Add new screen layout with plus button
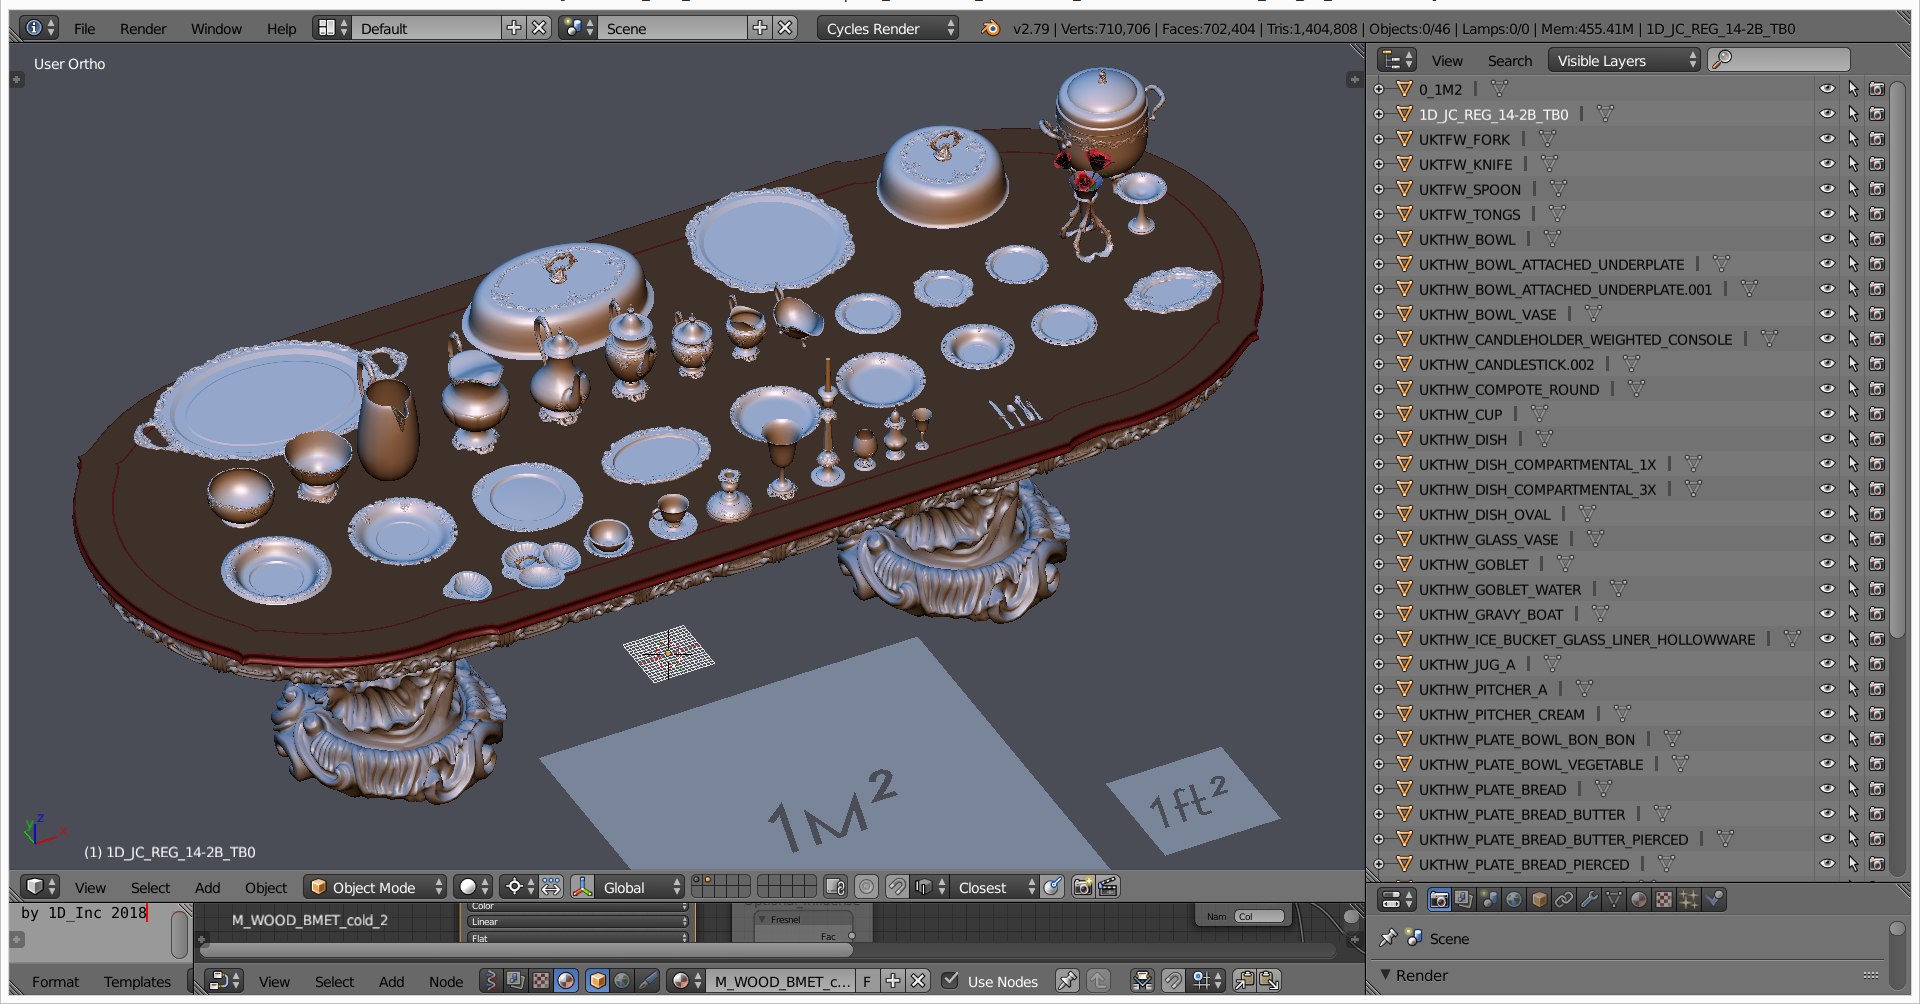 click(514, 28)
